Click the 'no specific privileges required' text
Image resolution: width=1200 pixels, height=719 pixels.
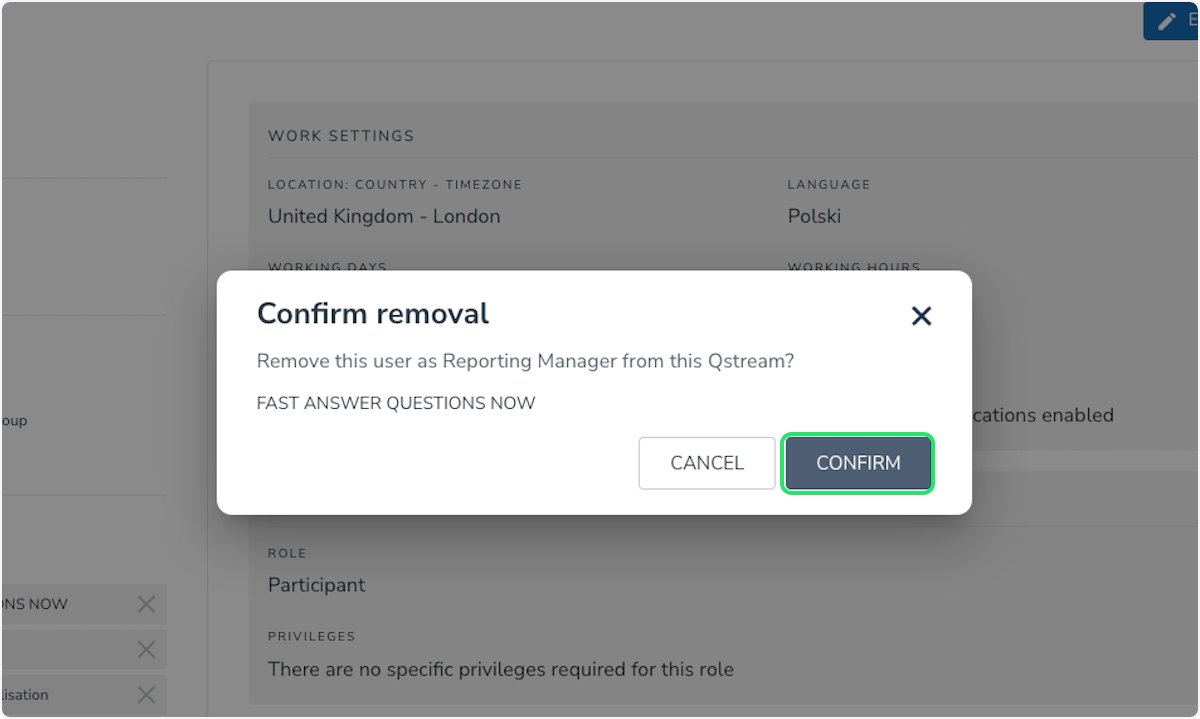pos(501,669)
